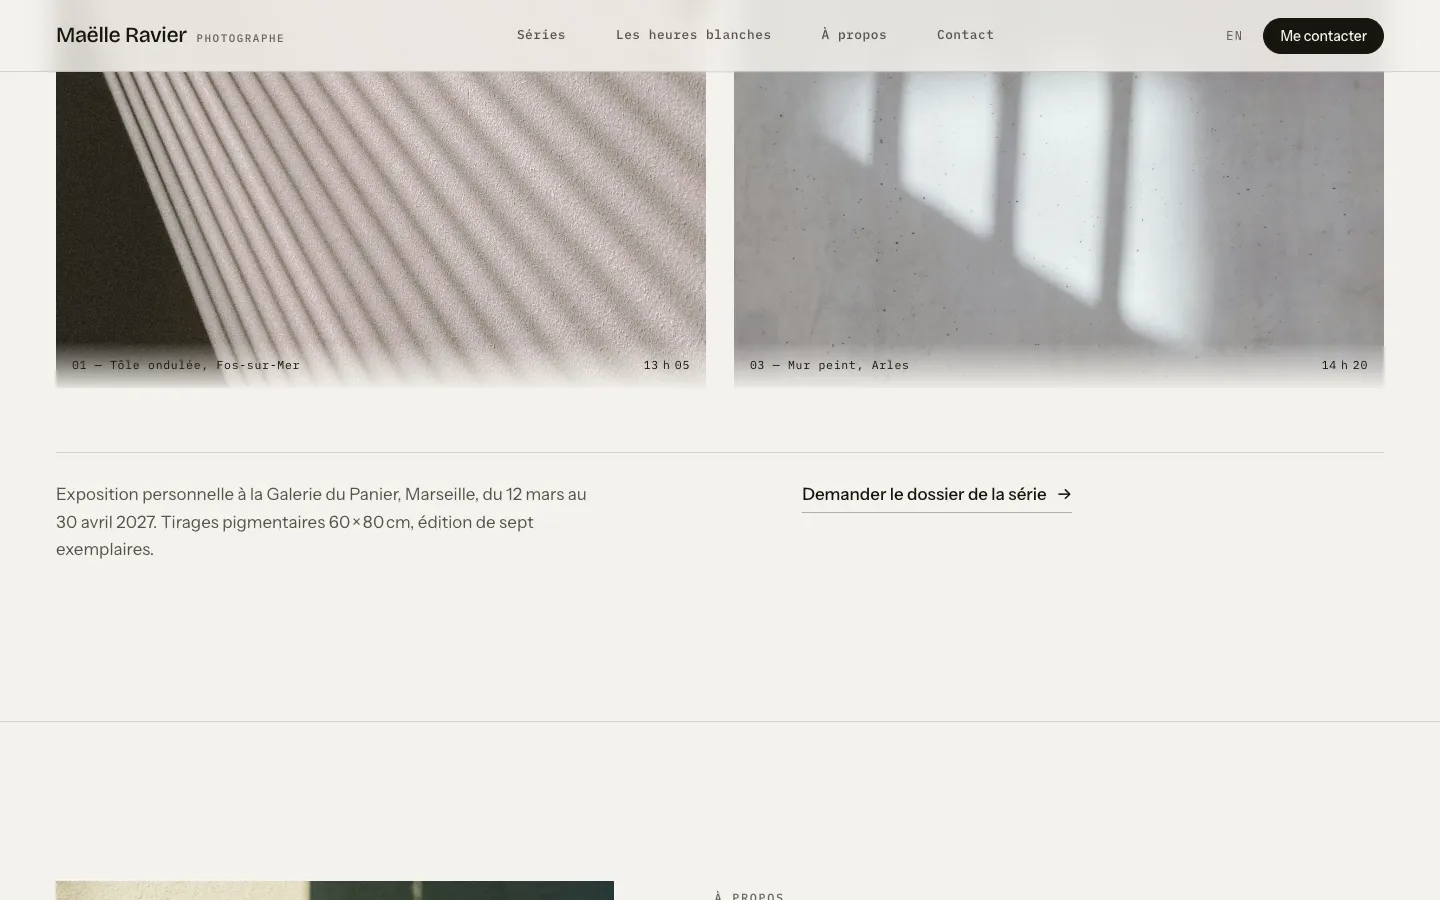Viewport: 1440px width, 900px height.
Task: Select Contact in the top navigation
Action: [x=965, y=35]
